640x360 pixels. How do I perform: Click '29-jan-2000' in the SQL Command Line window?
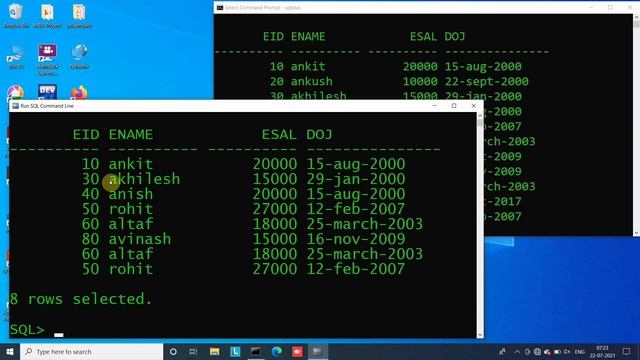click(x=356, y=179)
